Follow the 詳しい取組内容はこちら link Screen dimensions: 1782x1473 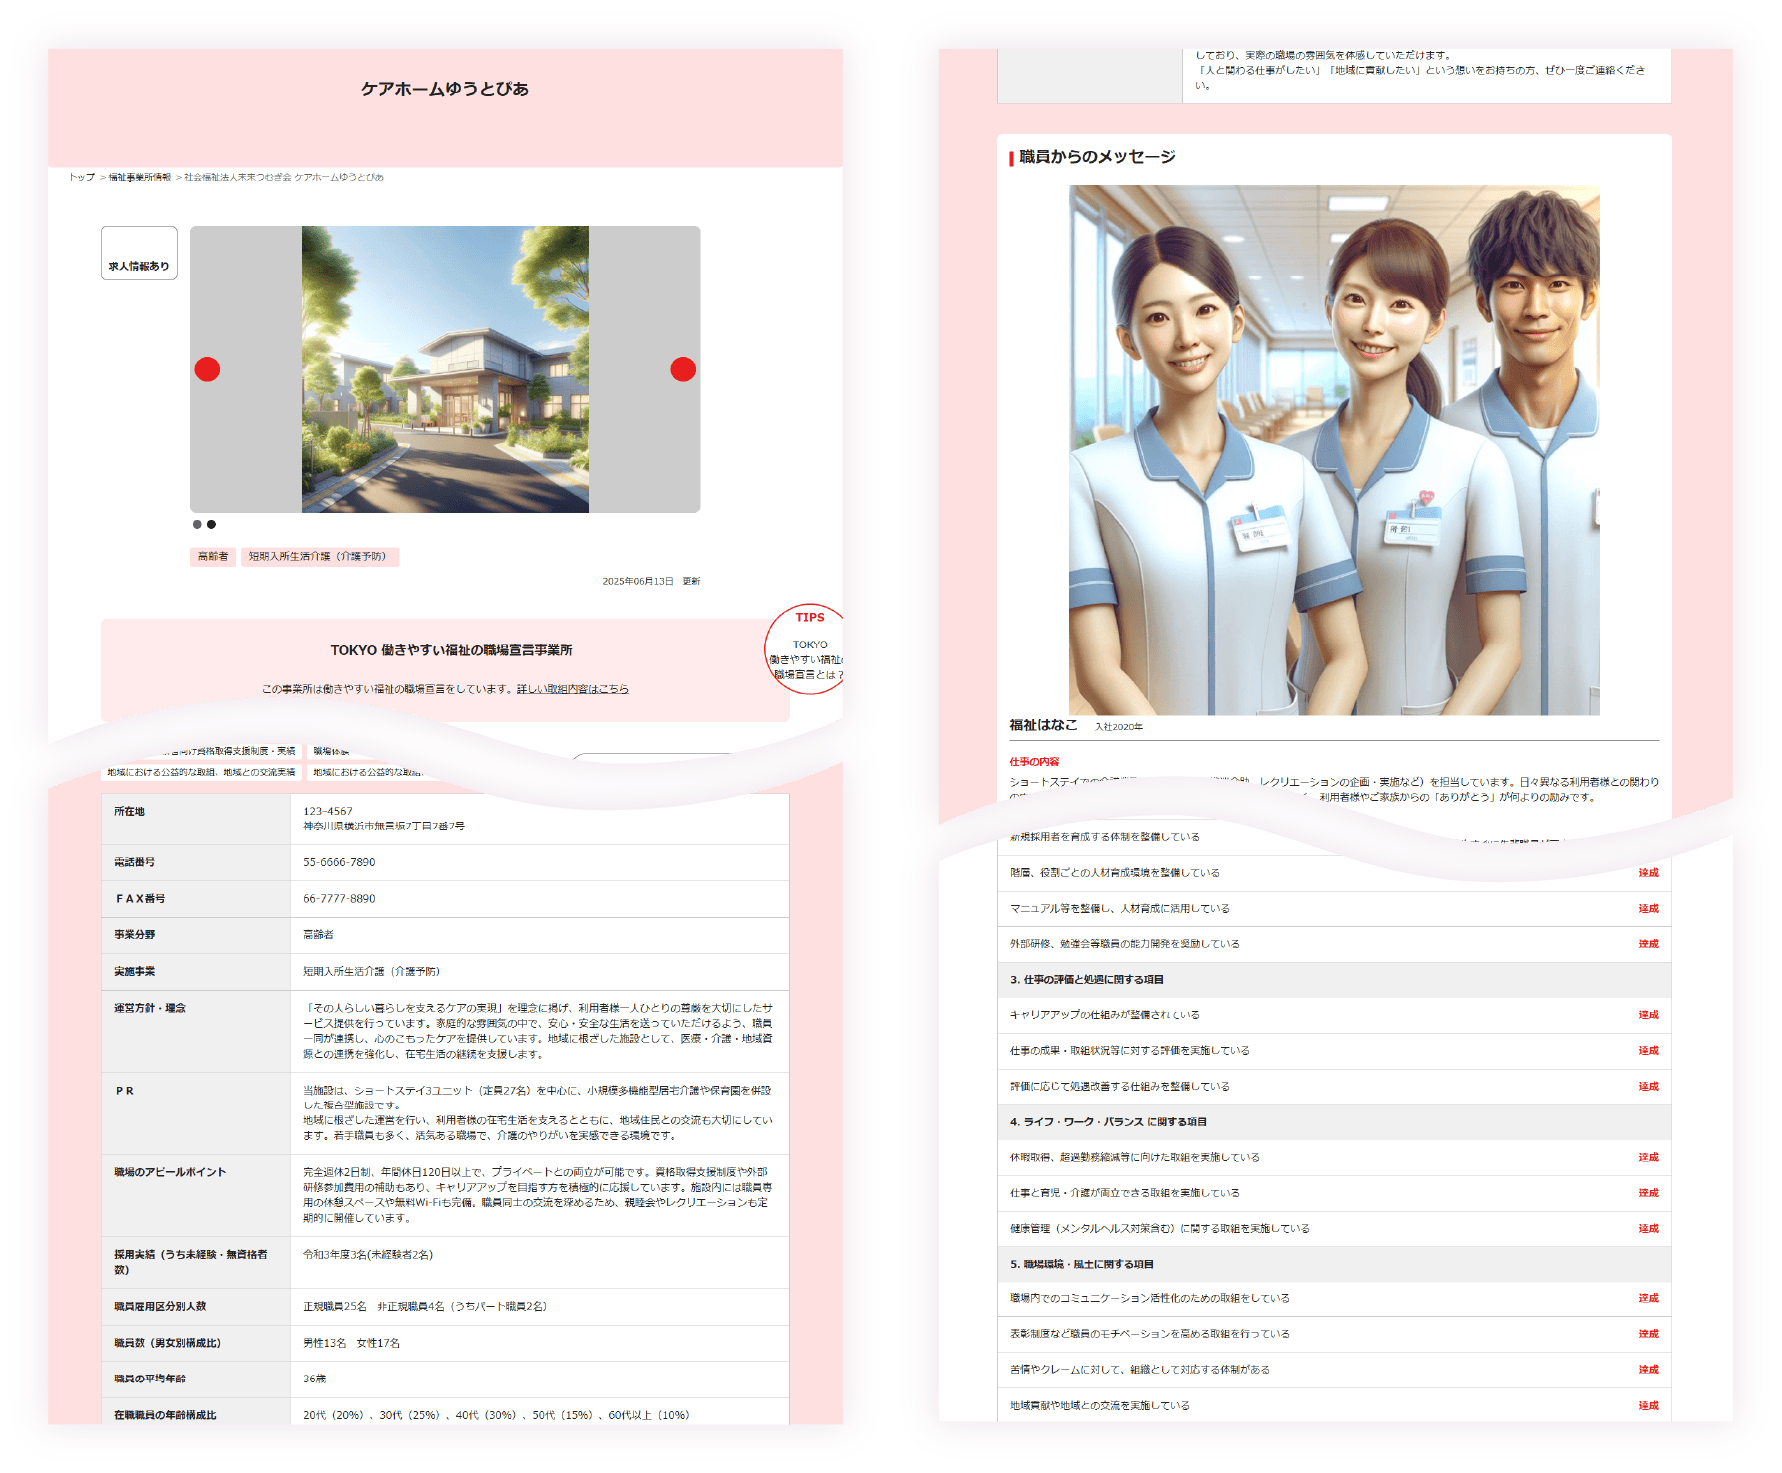coord(572,689)
